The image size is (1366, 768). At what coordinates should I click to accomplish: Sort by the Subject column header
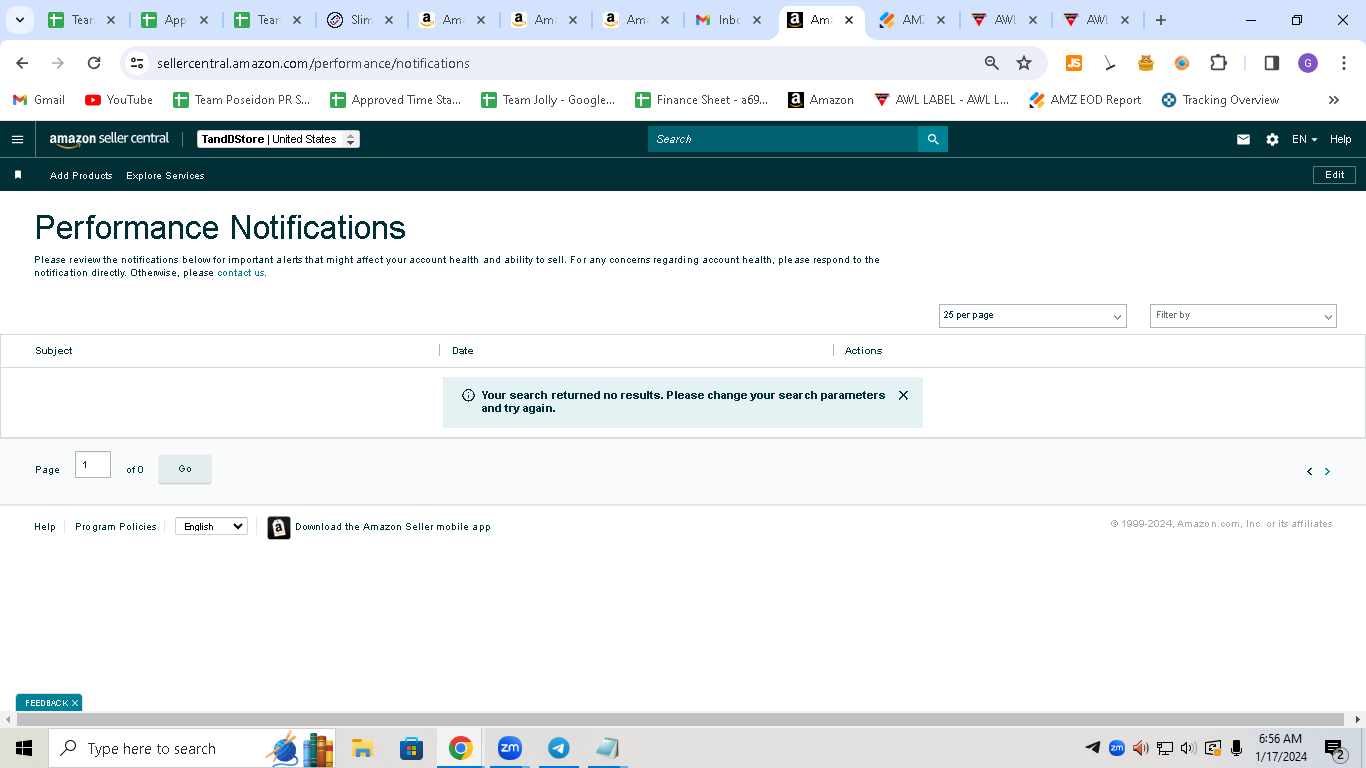coord(54,351)
